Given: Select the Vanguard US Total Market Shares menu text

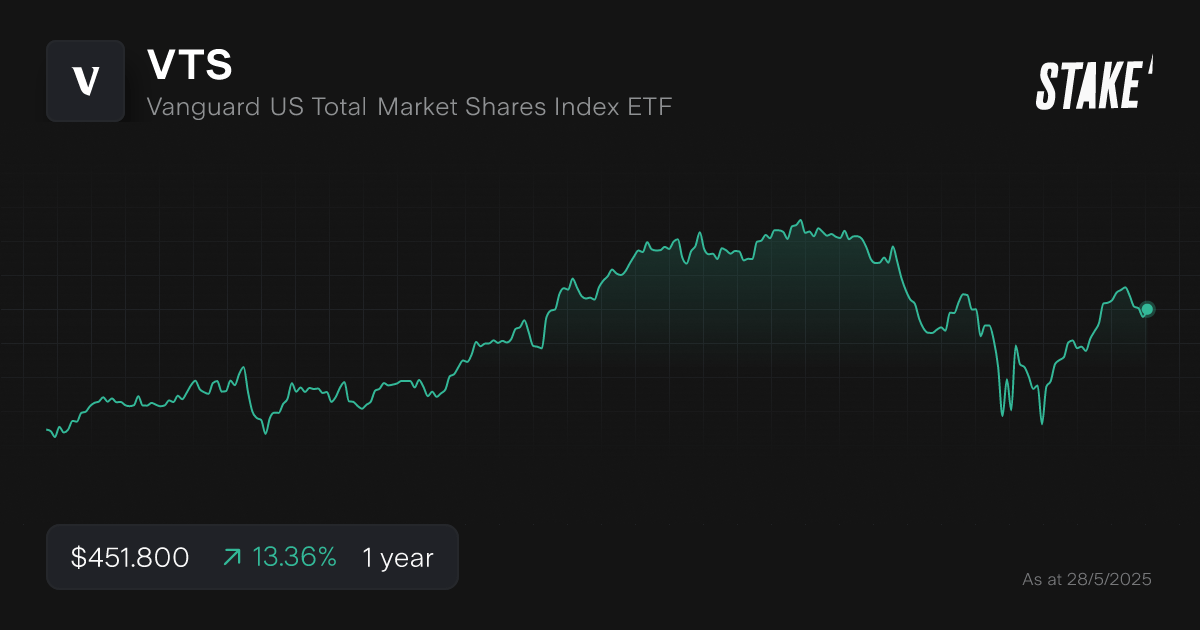Looking at the screenshot, I should coord(409,107).
